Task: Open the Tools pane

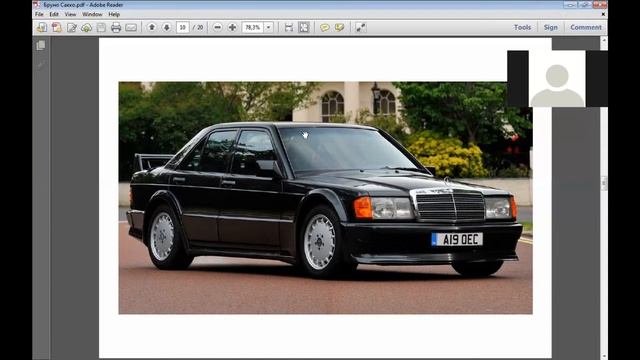Action: 522,27
